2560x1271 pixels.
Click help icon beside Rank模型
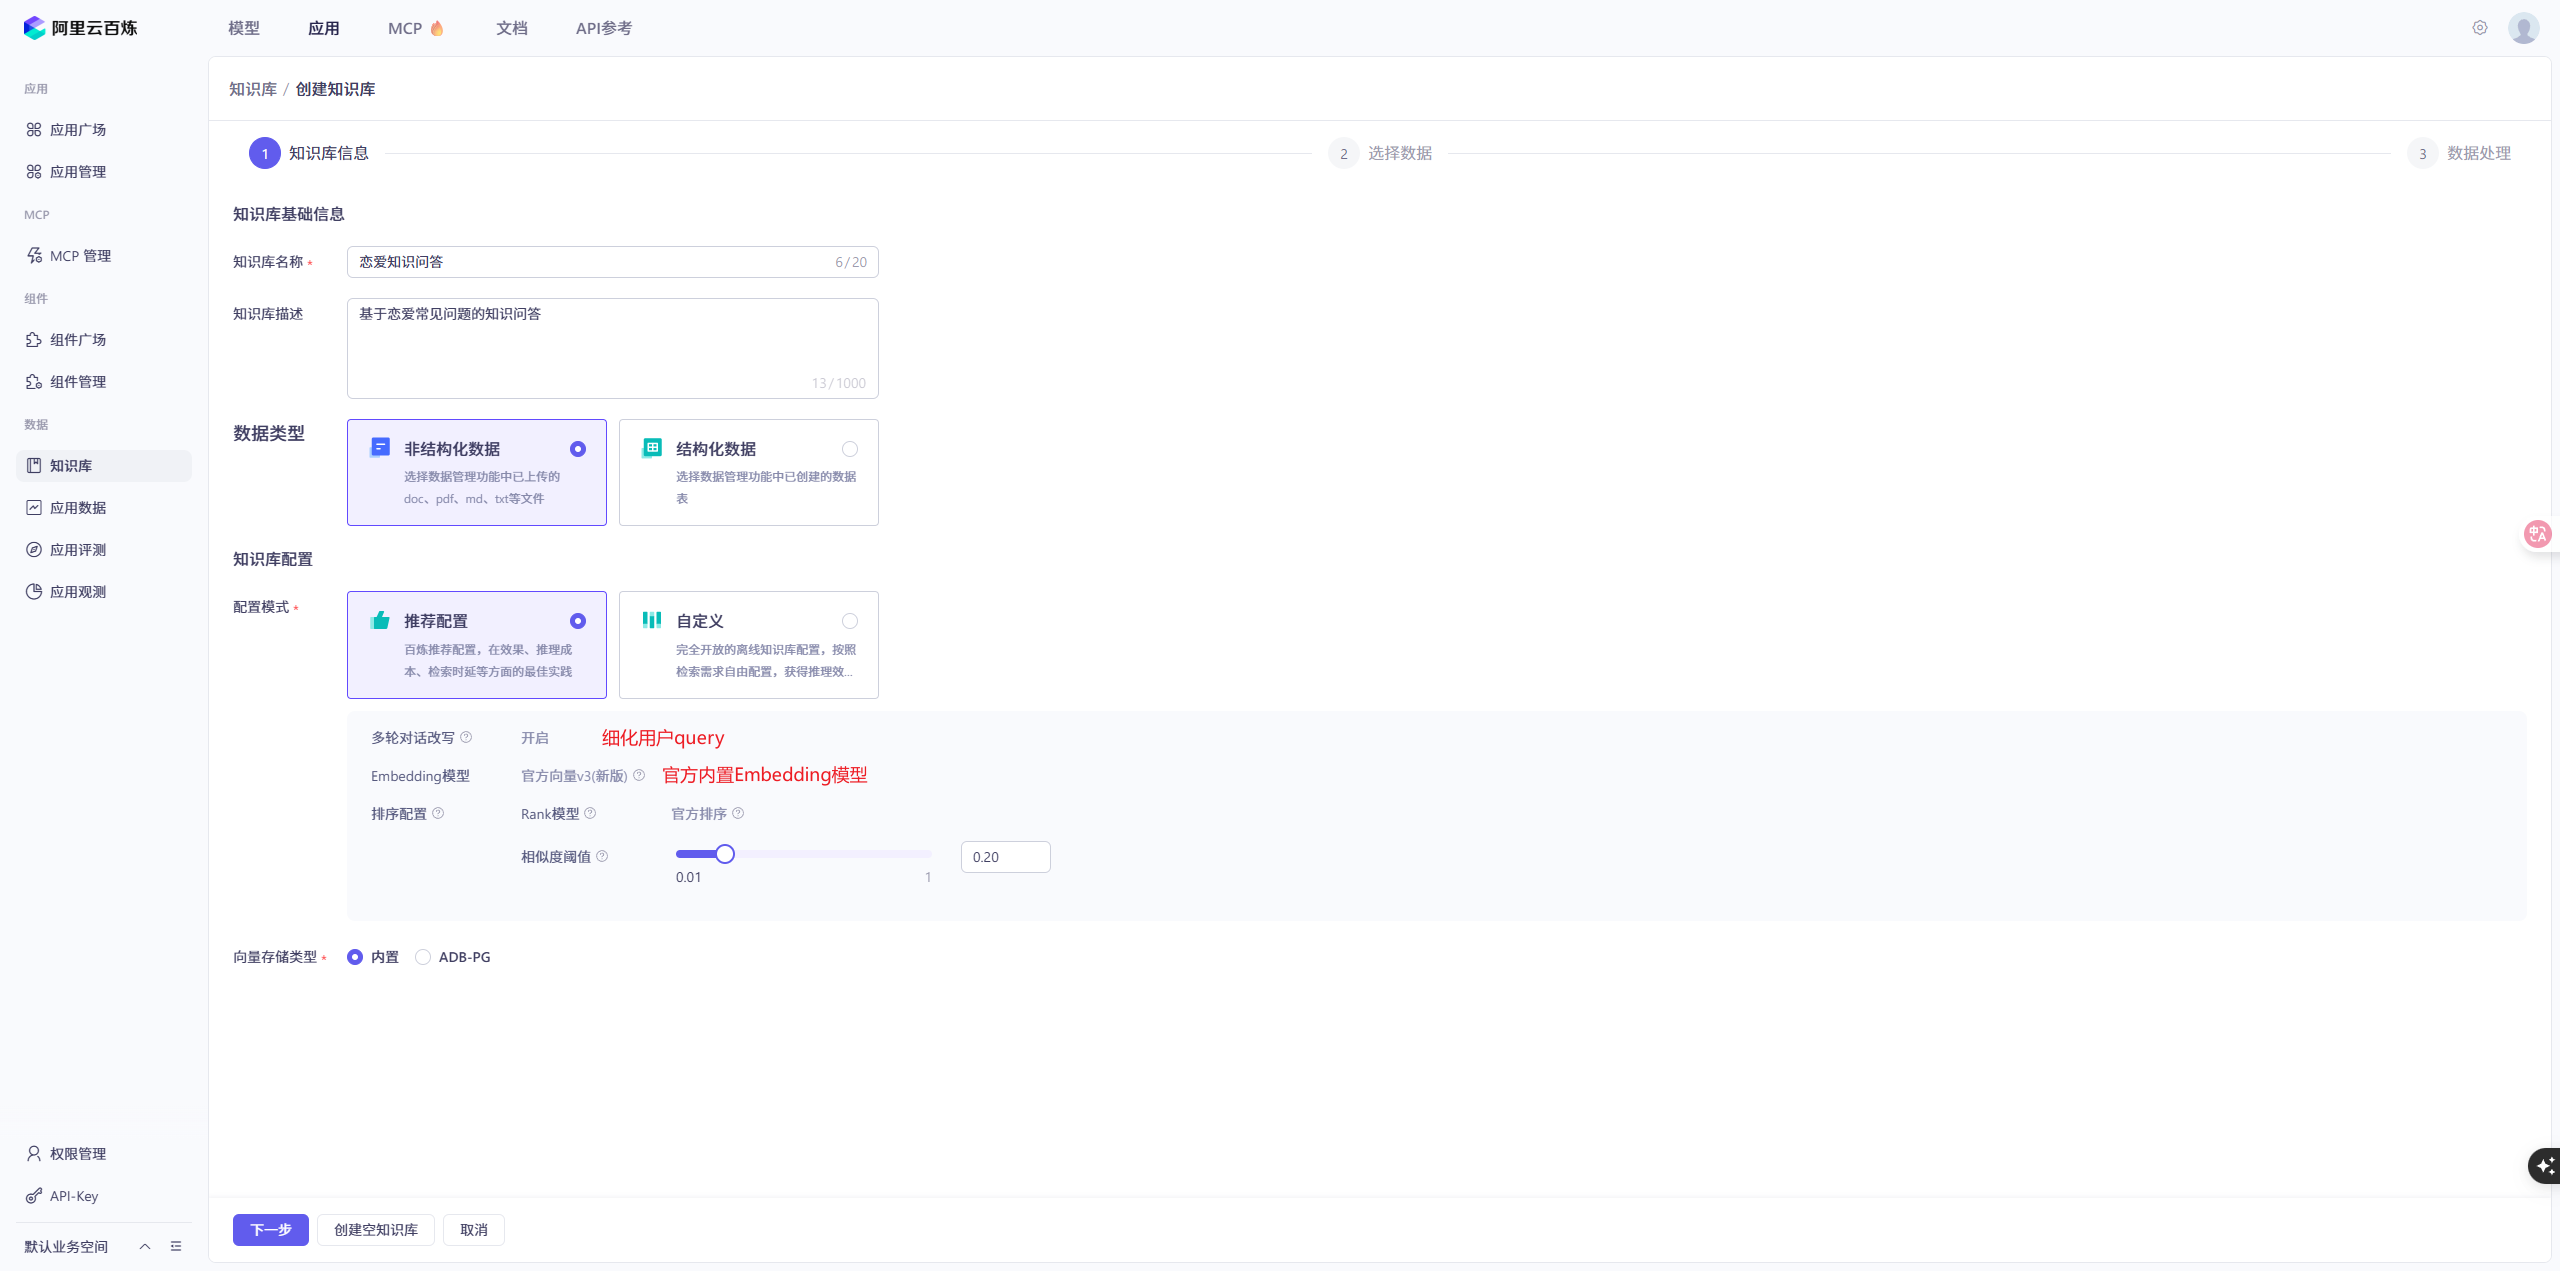click(x=590, y=814)
